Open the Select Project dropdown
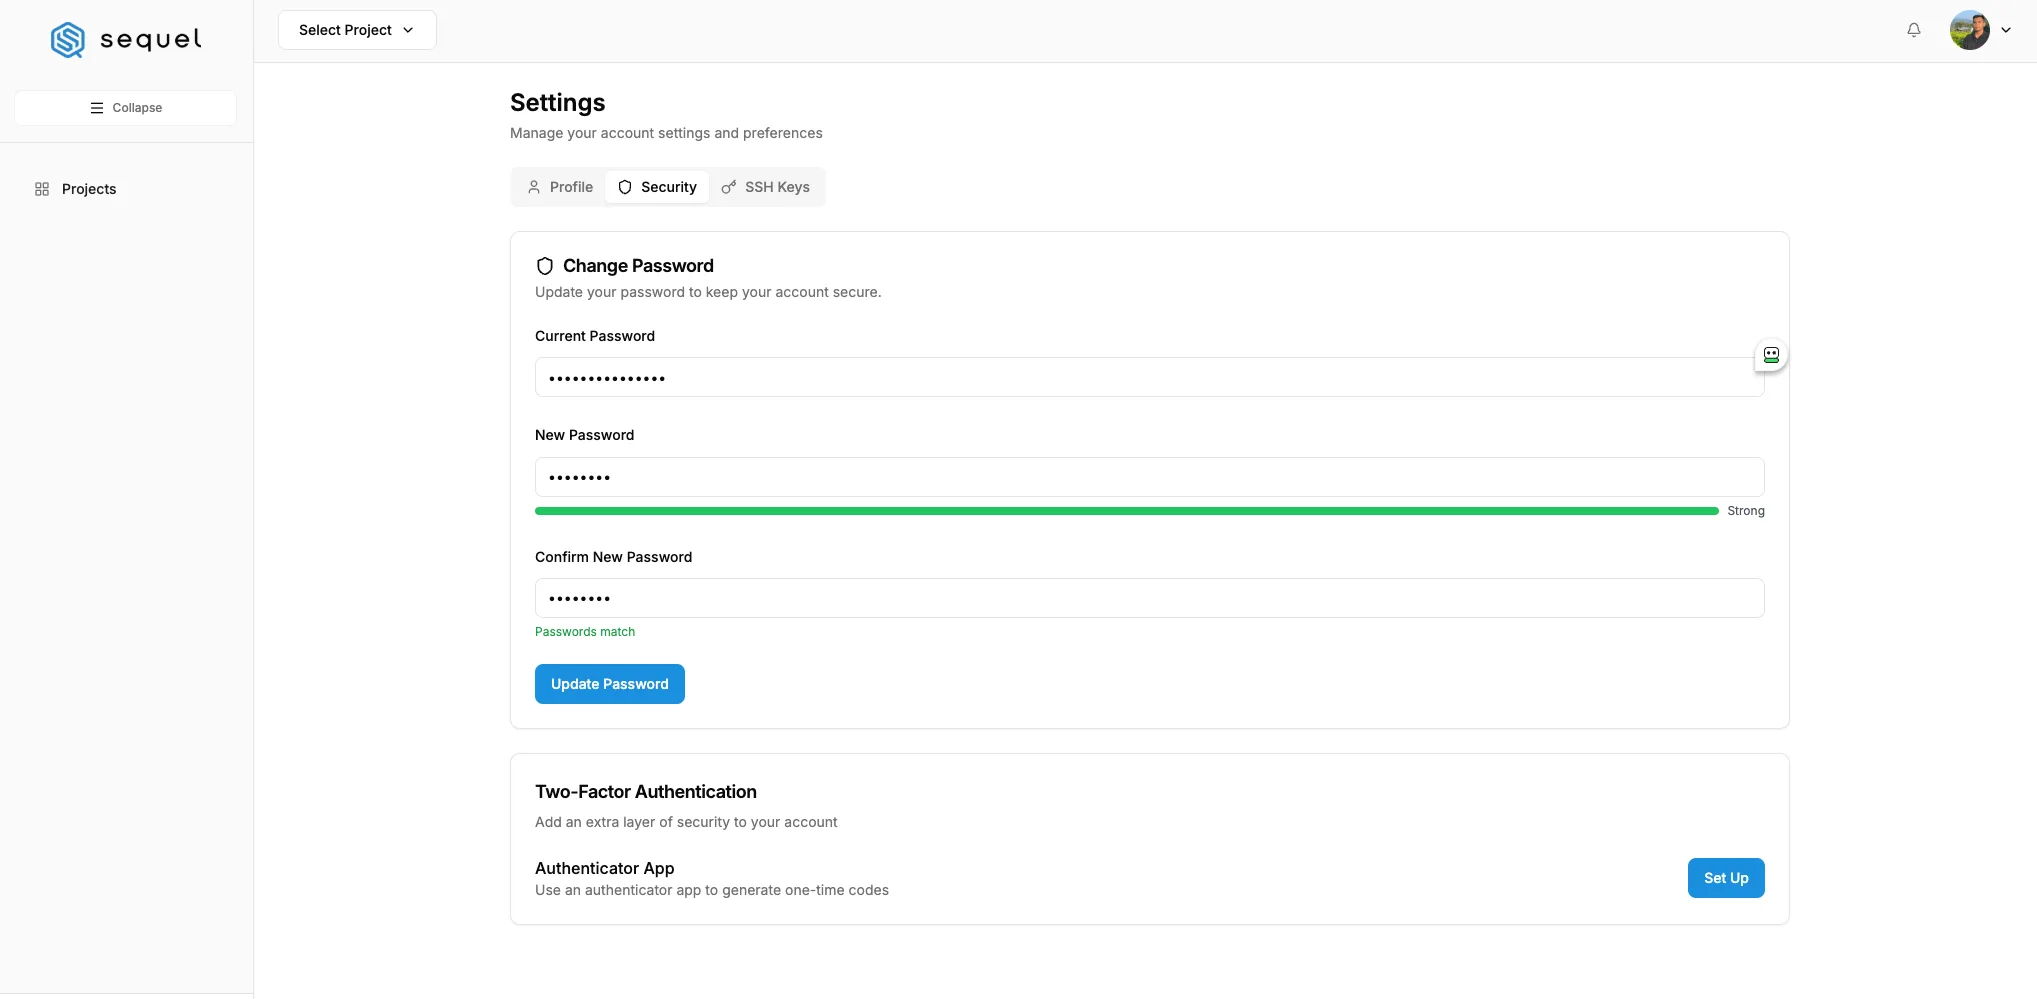 [x=357, y=30]
